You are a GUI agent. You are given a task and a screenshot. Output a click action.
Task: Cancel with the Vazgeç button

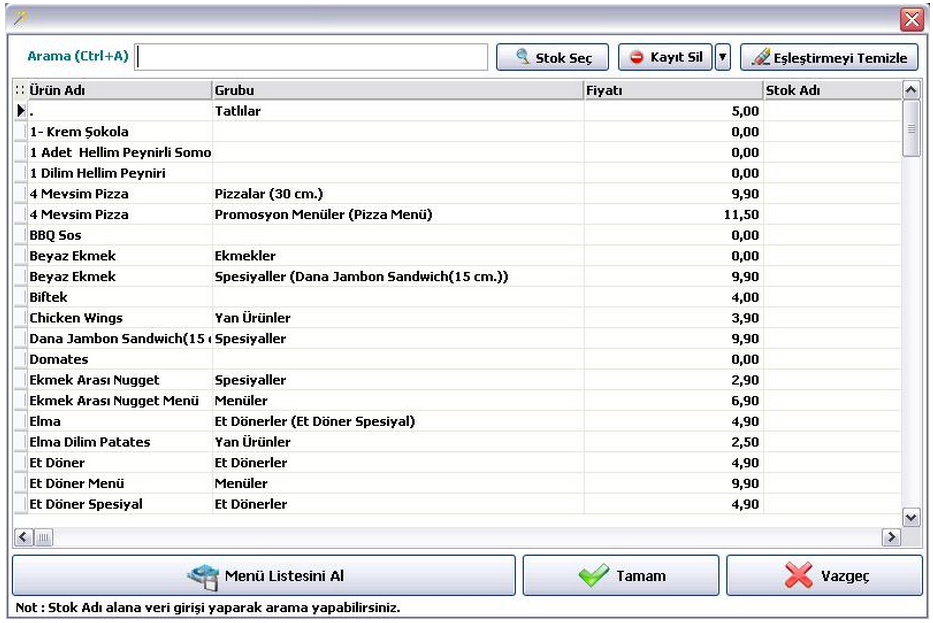[824, 575]
